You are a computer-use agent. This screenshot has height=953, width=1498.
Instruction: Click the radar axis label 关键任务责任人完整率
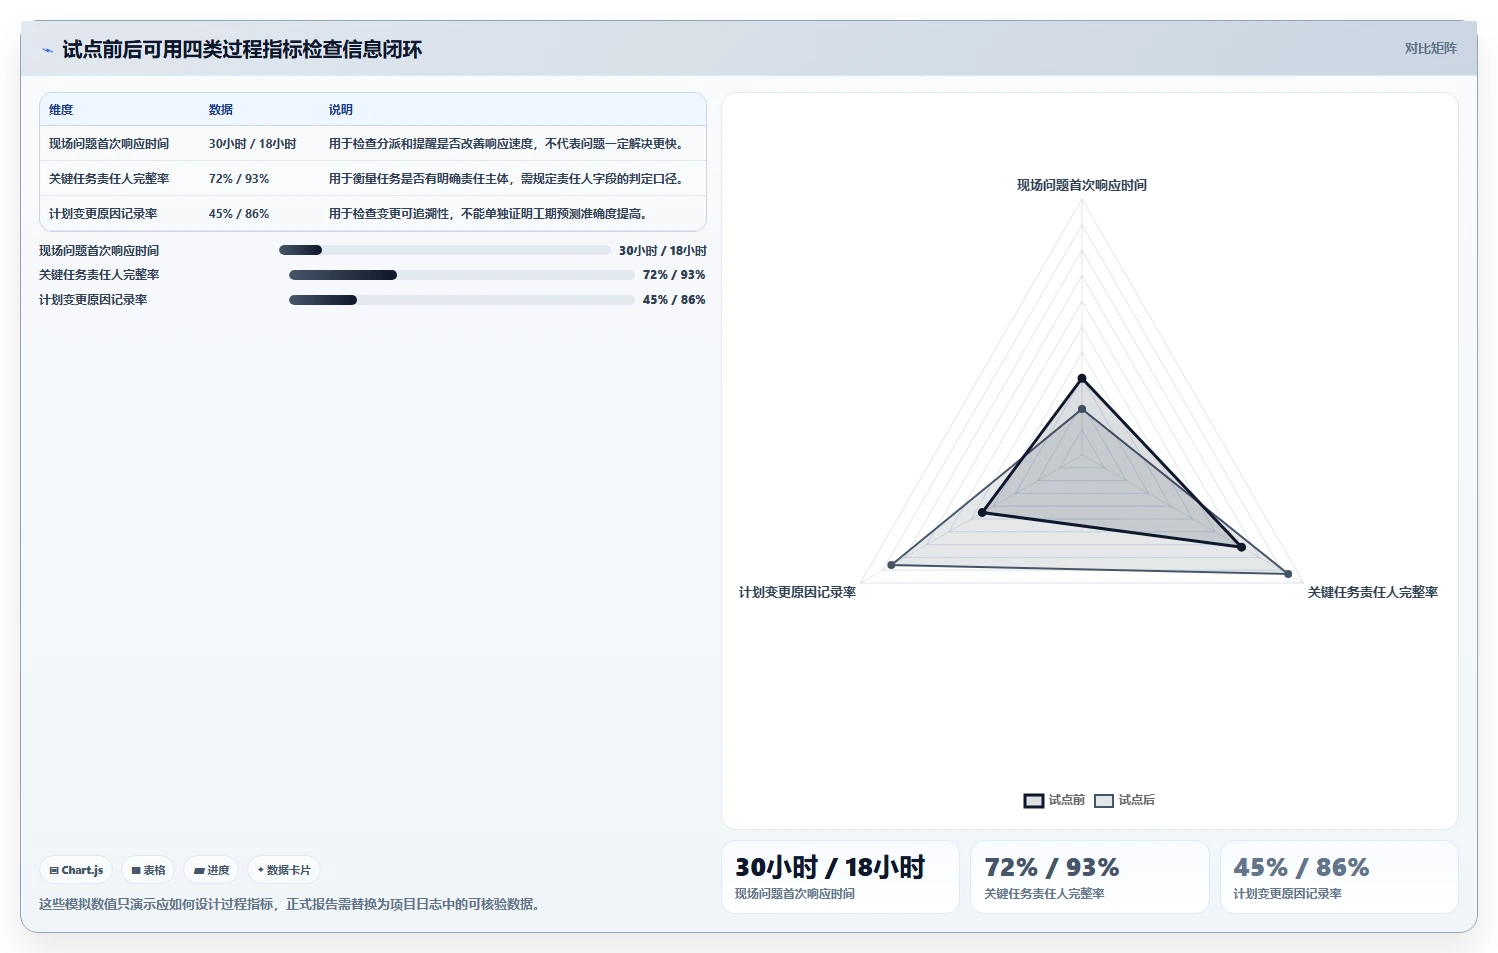[x=1373, y=592]
